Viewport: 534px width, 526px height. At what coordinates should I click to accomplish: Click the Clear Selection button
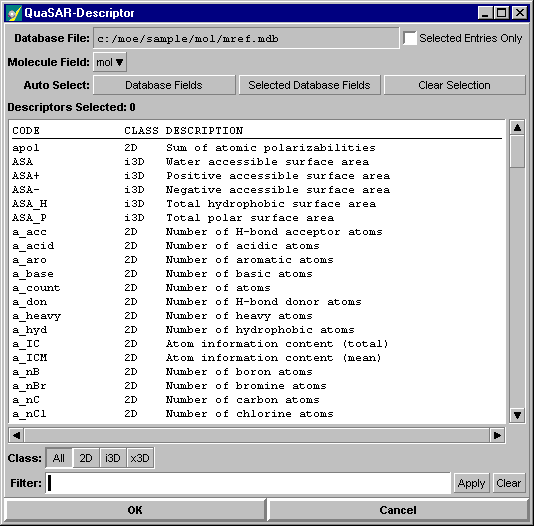click(454, 85)
